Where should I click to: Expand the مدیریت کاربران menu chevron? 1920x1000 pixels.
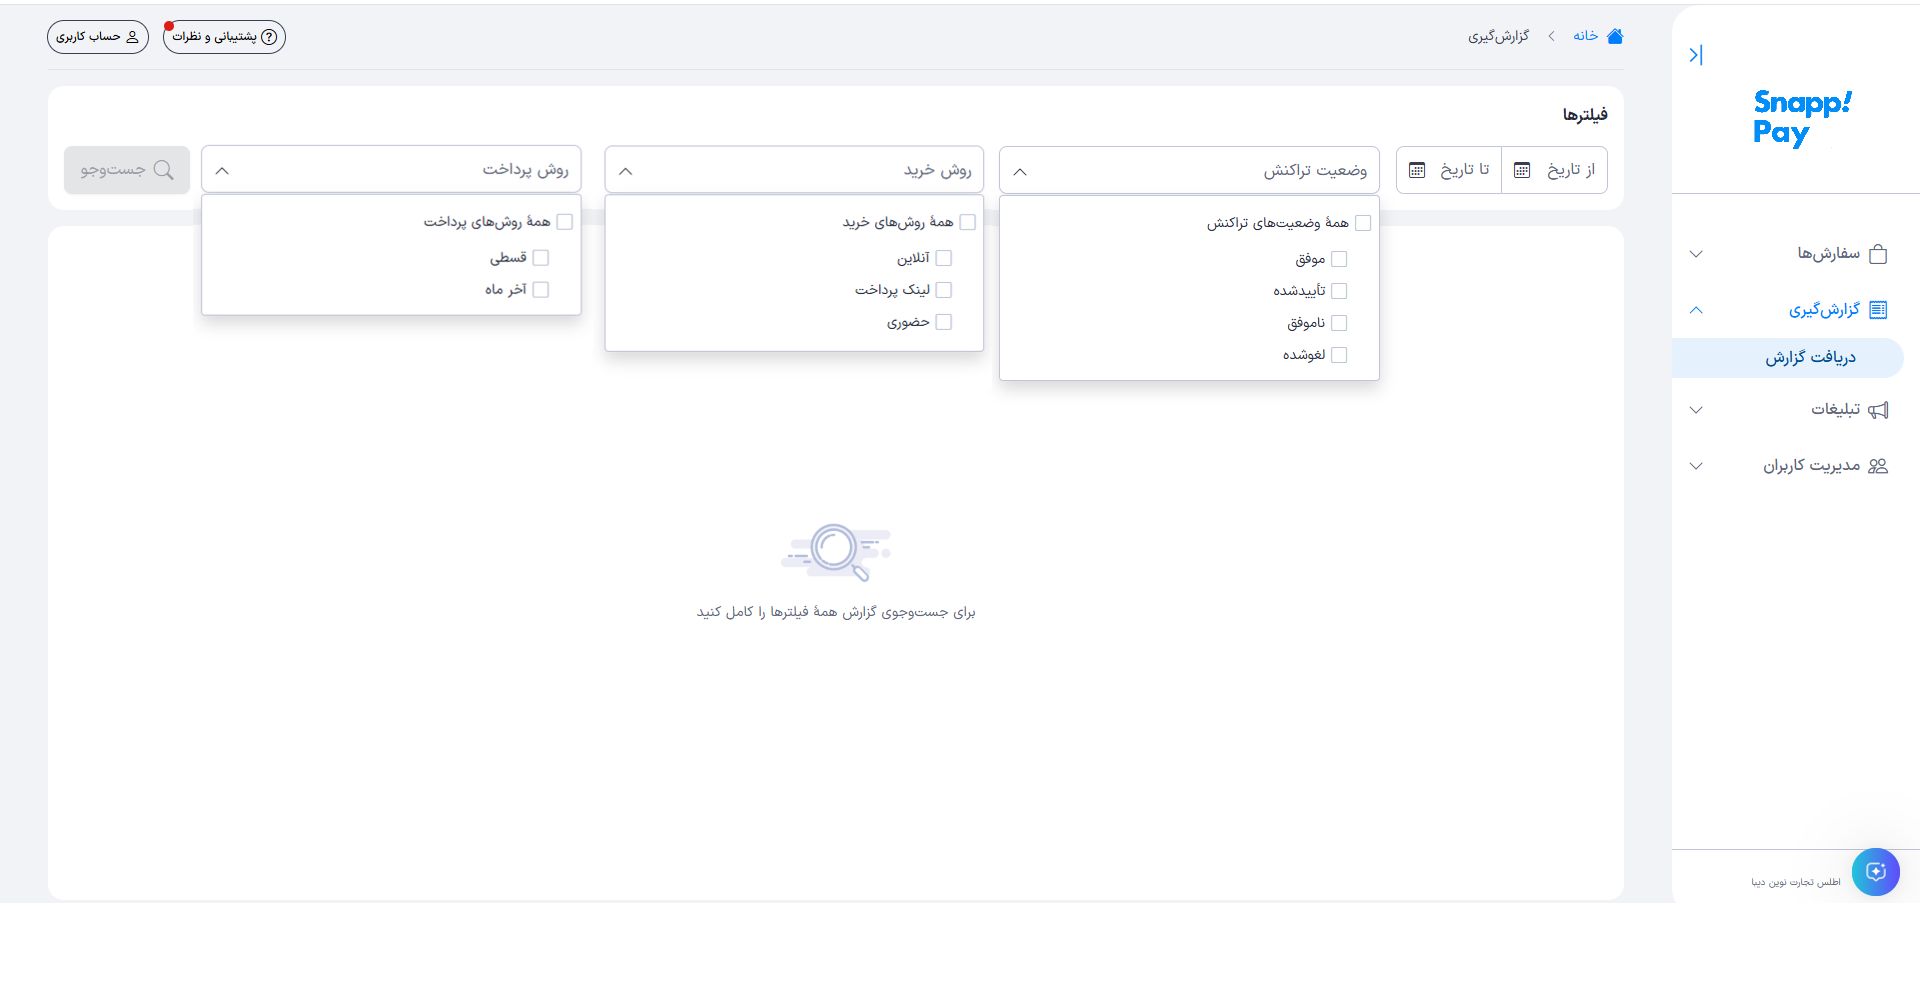(1696, 466)
